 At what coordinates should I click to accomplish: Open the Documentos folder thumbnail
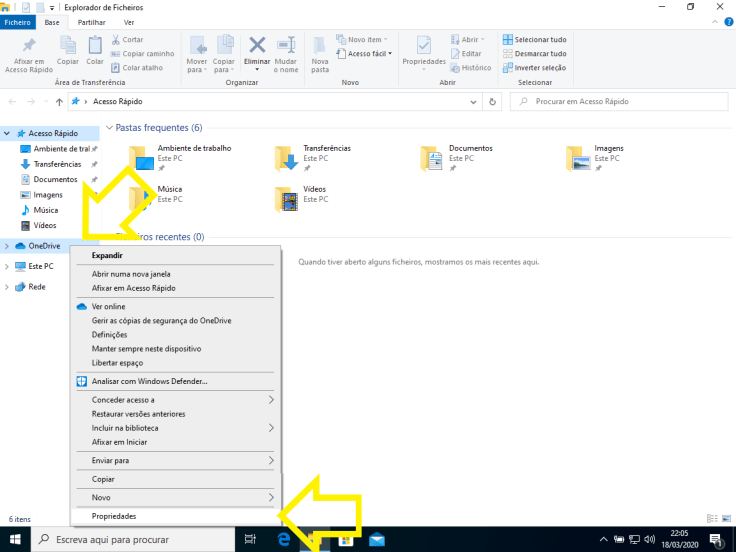[x=431, y=158]
